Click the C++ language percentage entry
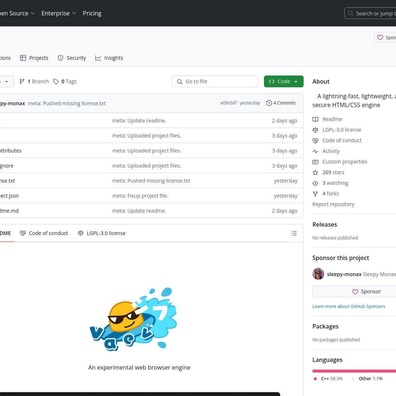The width and height of the screenshot is (396, 396). pyautogui.click(x=328, y=379)
